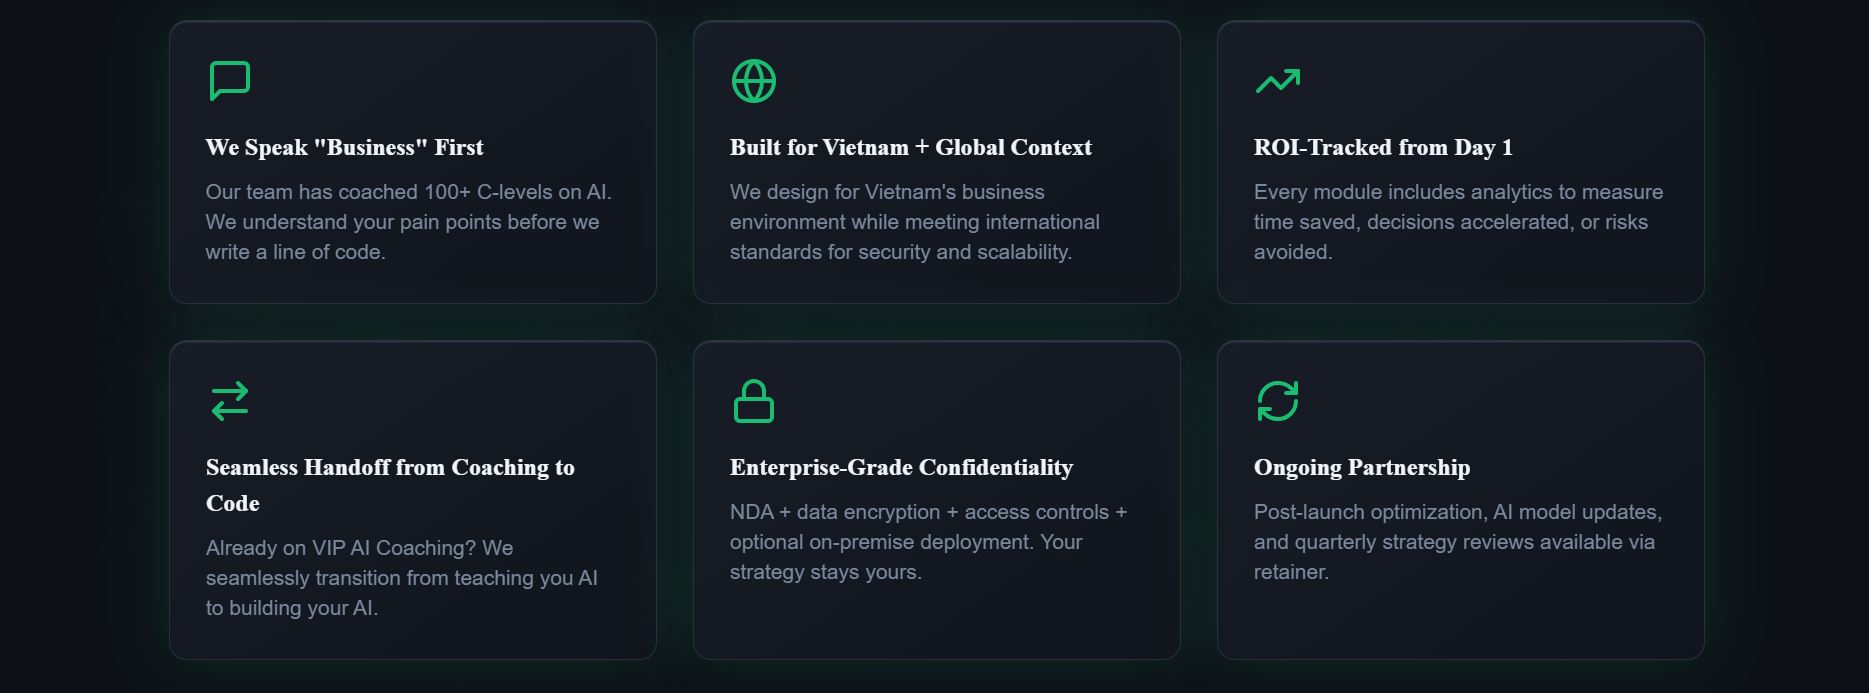The width and height of the screenshot is (1869, 693).
Task: Click blank space below the Ongoing Partnership description
Action: 1460,622
